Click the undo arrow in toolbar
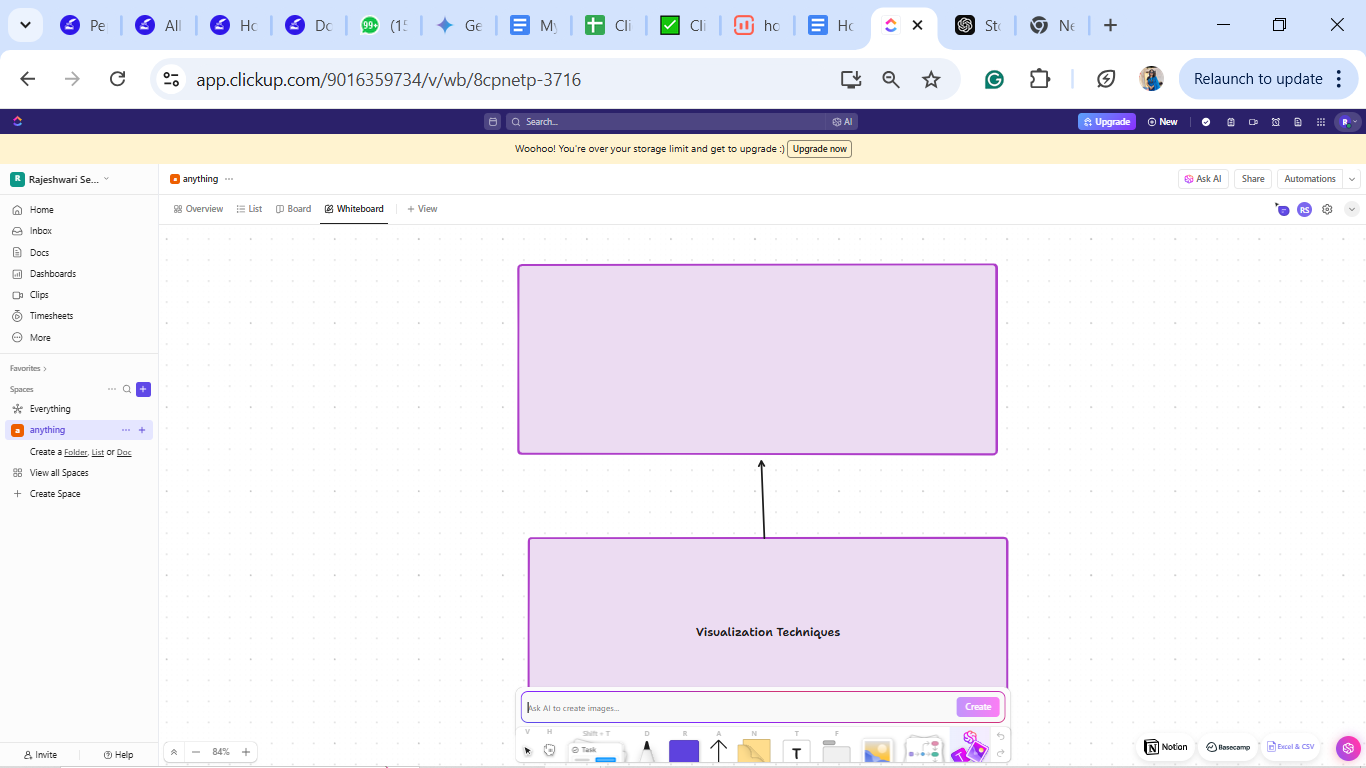The image size is (1366, 768). [x=1001, y=736]
